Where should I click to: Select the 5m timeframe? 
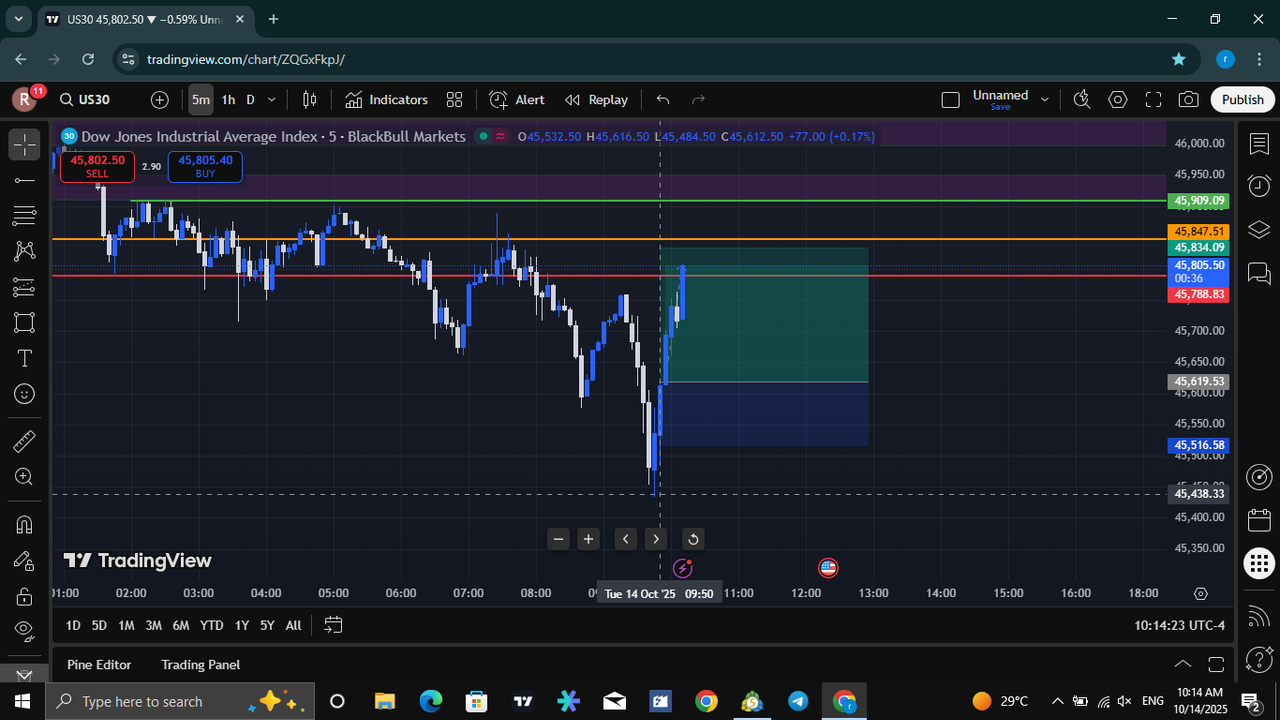pyautogui.click(x=201, y=100)
